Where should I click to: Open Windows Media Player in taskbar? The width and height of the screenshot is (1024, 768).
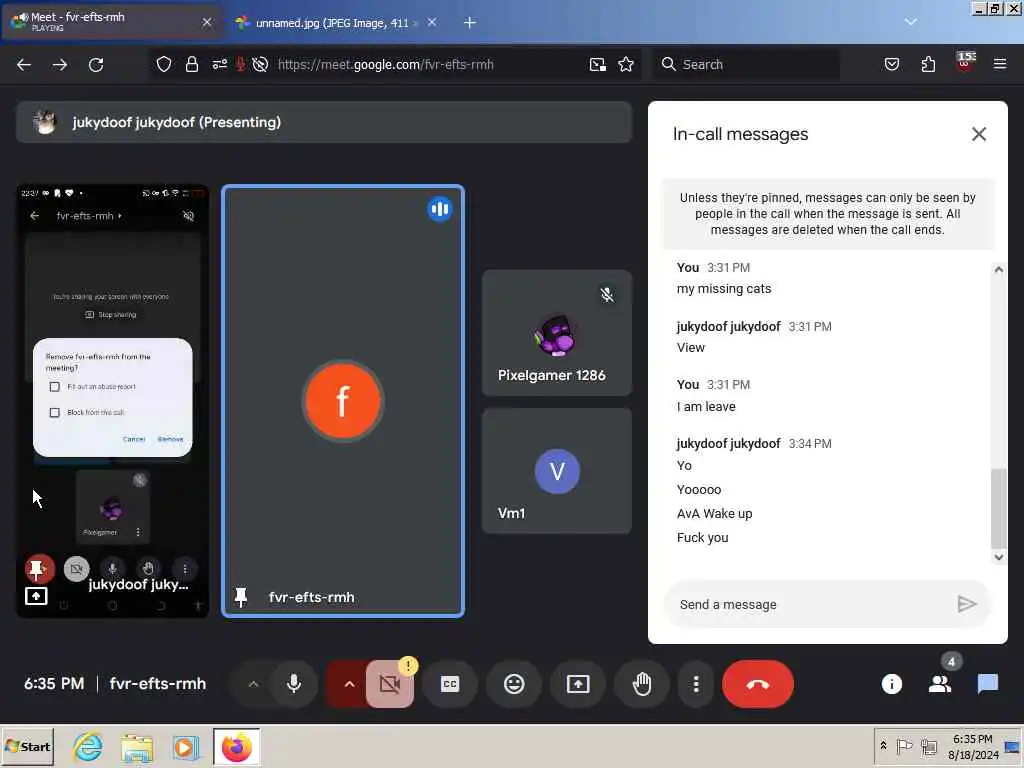(x=185, y=746)
